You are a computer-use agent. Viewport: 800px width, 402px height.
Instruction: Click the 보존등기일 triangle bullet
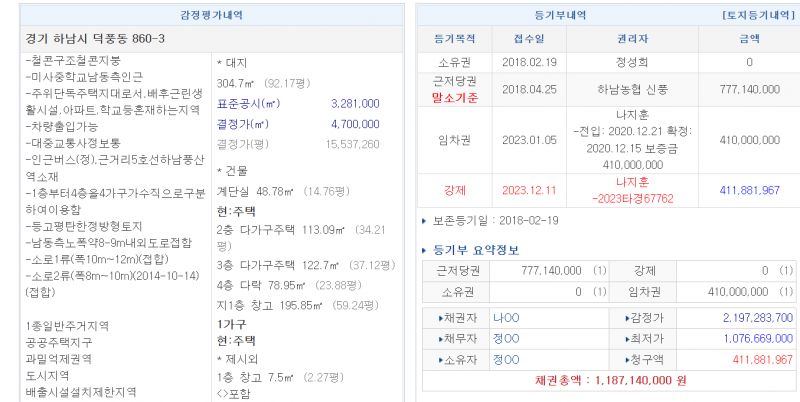(423, 217)
